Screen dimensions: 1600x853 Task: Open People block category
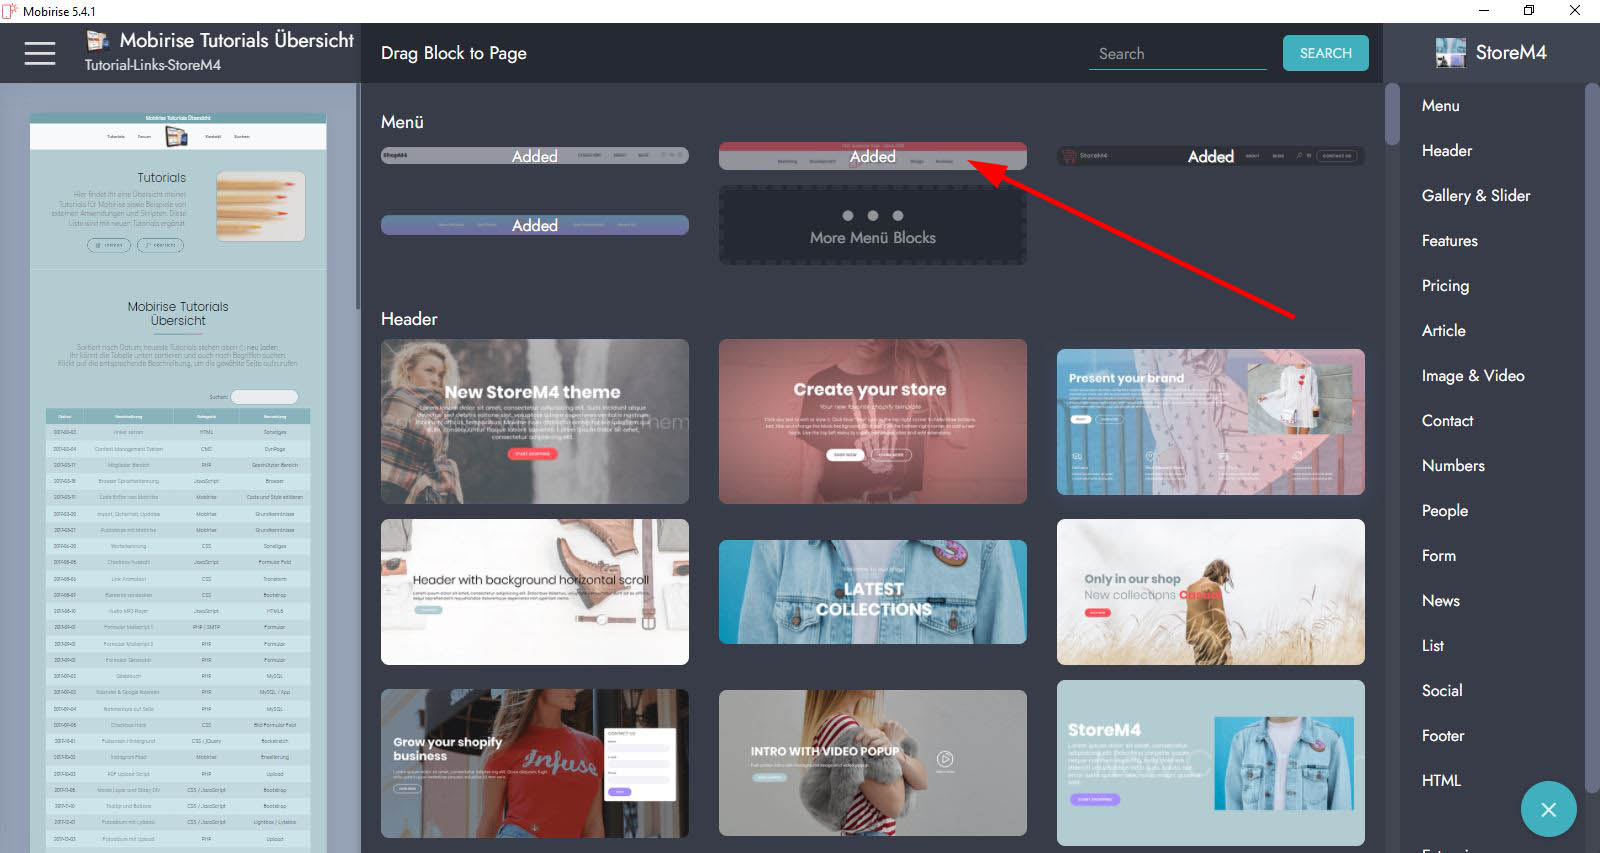click(1445, 511)
